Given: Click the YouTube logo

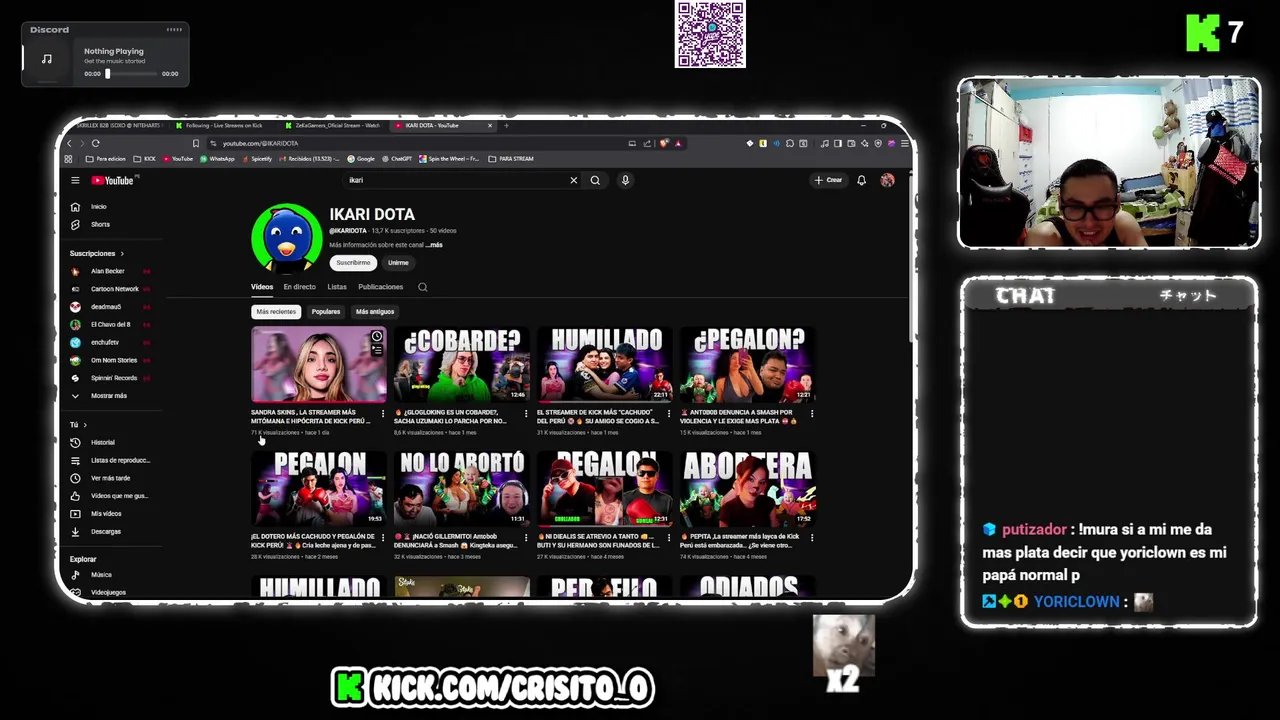Looking at the screenshot, I should tap(113, 180).
